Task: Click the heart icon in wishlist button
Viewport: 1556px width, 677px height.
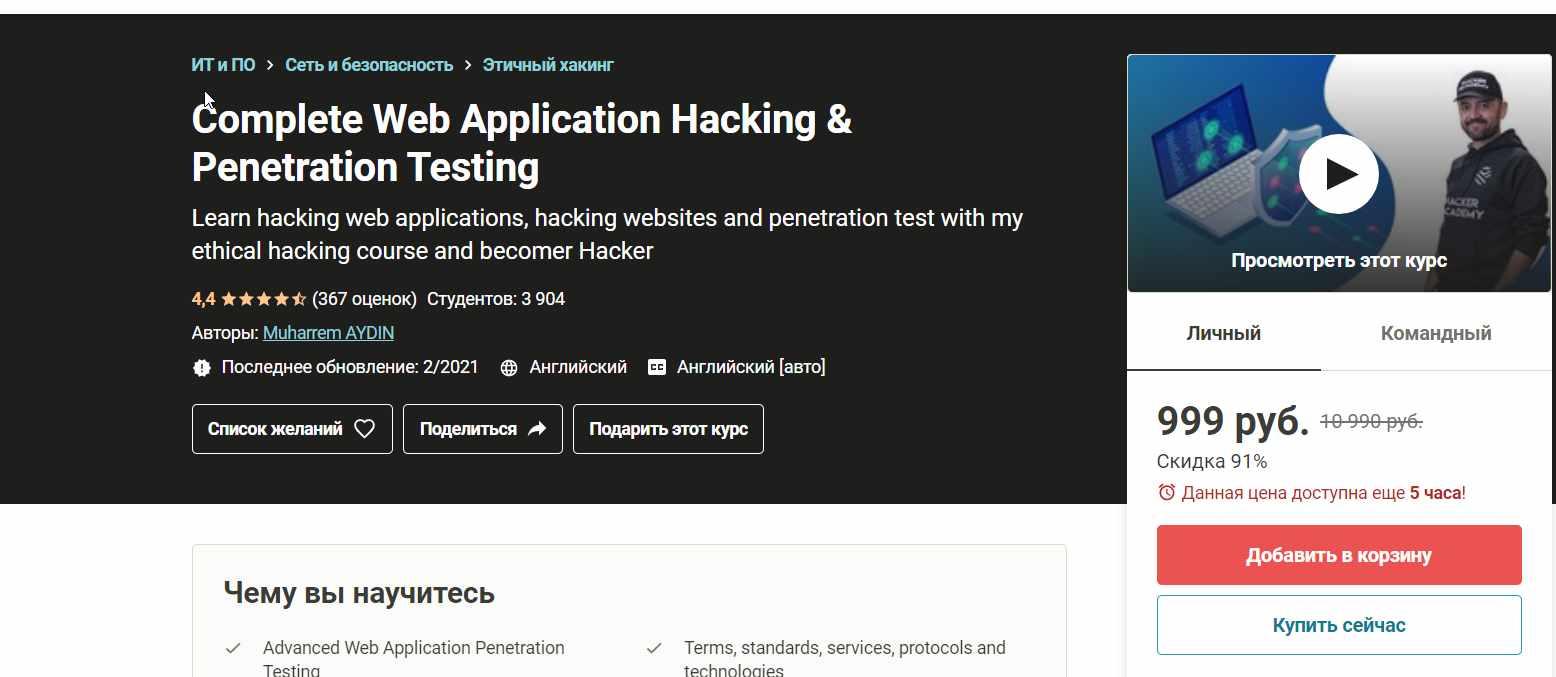Action: [x=365, y=429]
